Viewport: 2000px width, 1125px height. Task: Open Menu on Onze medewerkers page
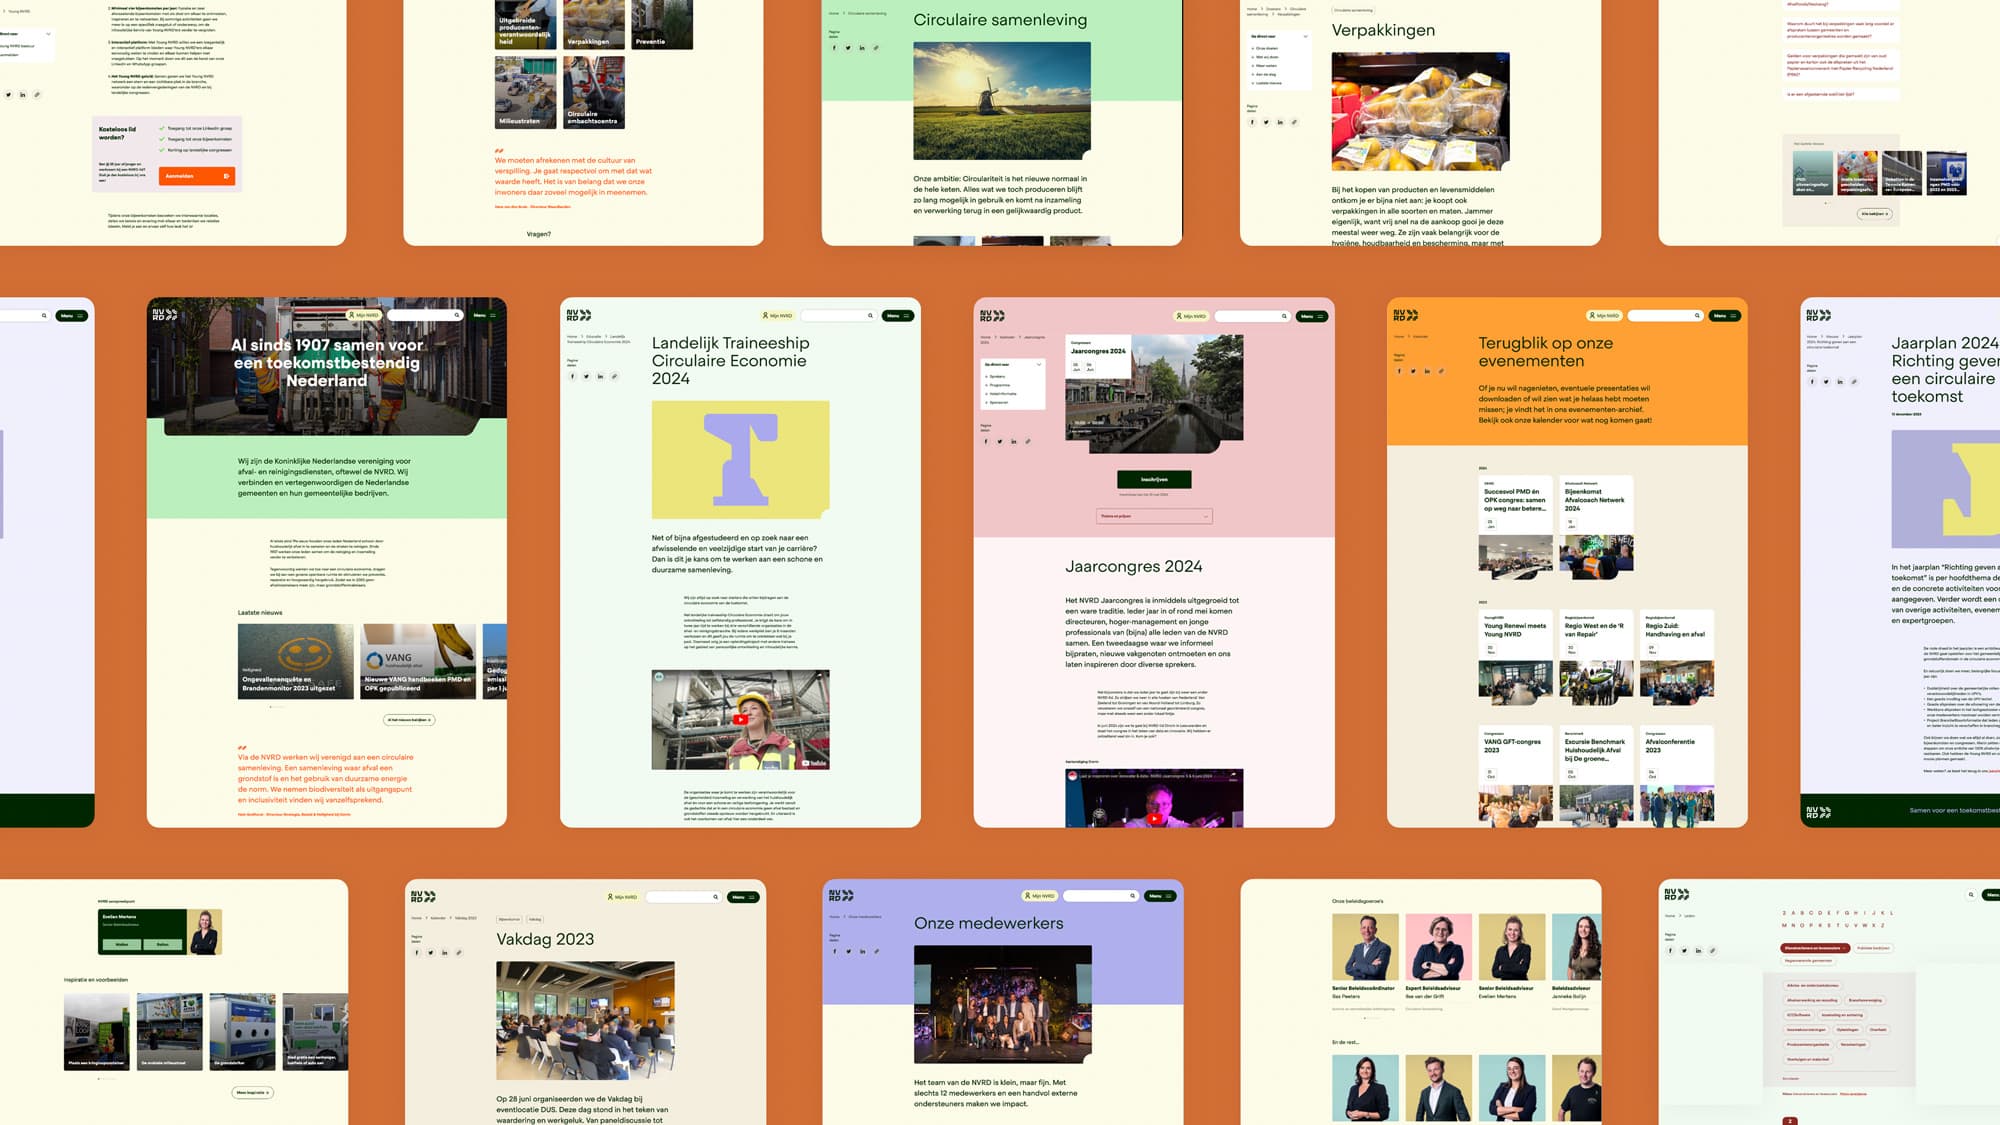(x=1160, y=896)
